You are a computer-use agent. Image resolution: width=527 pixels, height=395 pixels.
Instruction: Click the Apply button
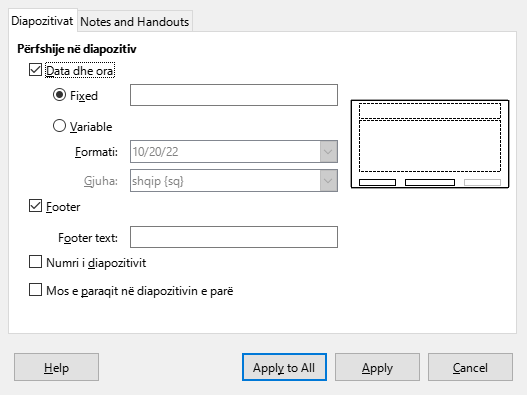(x=377, y=367)
